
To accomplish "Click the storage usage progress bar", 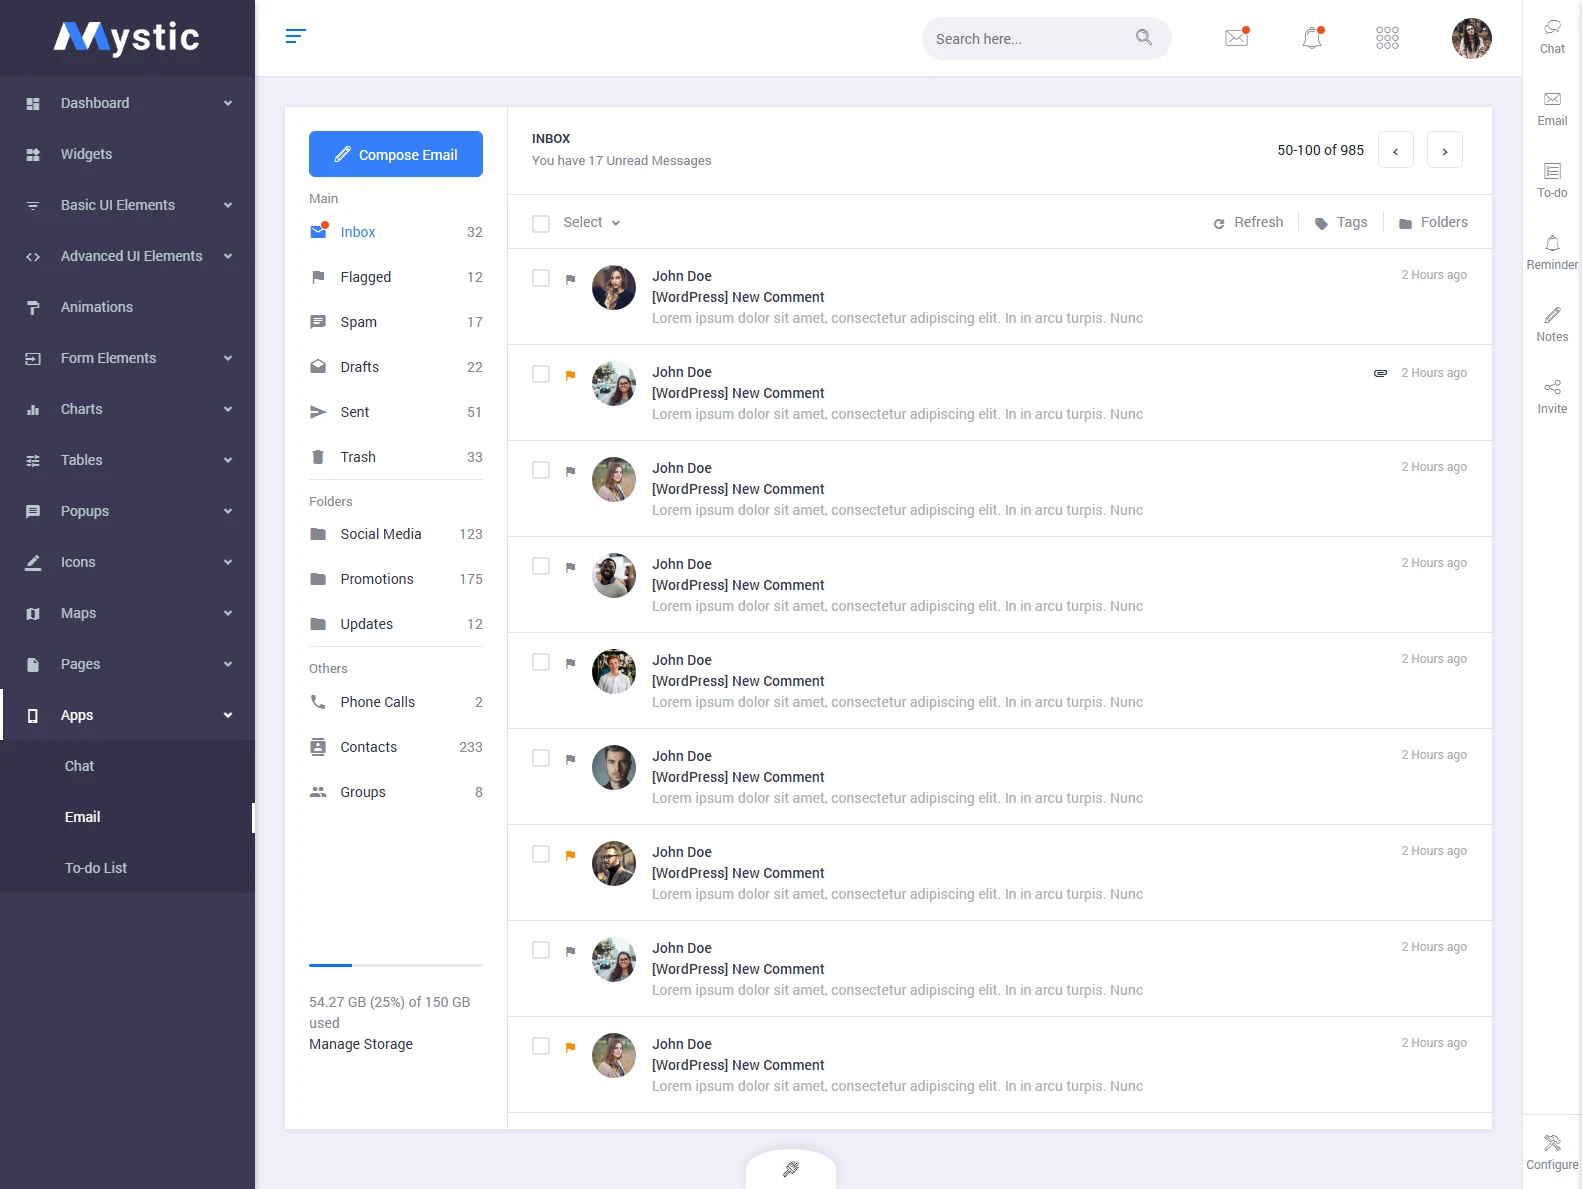I will pyautogui.click(x=396, y=965).
